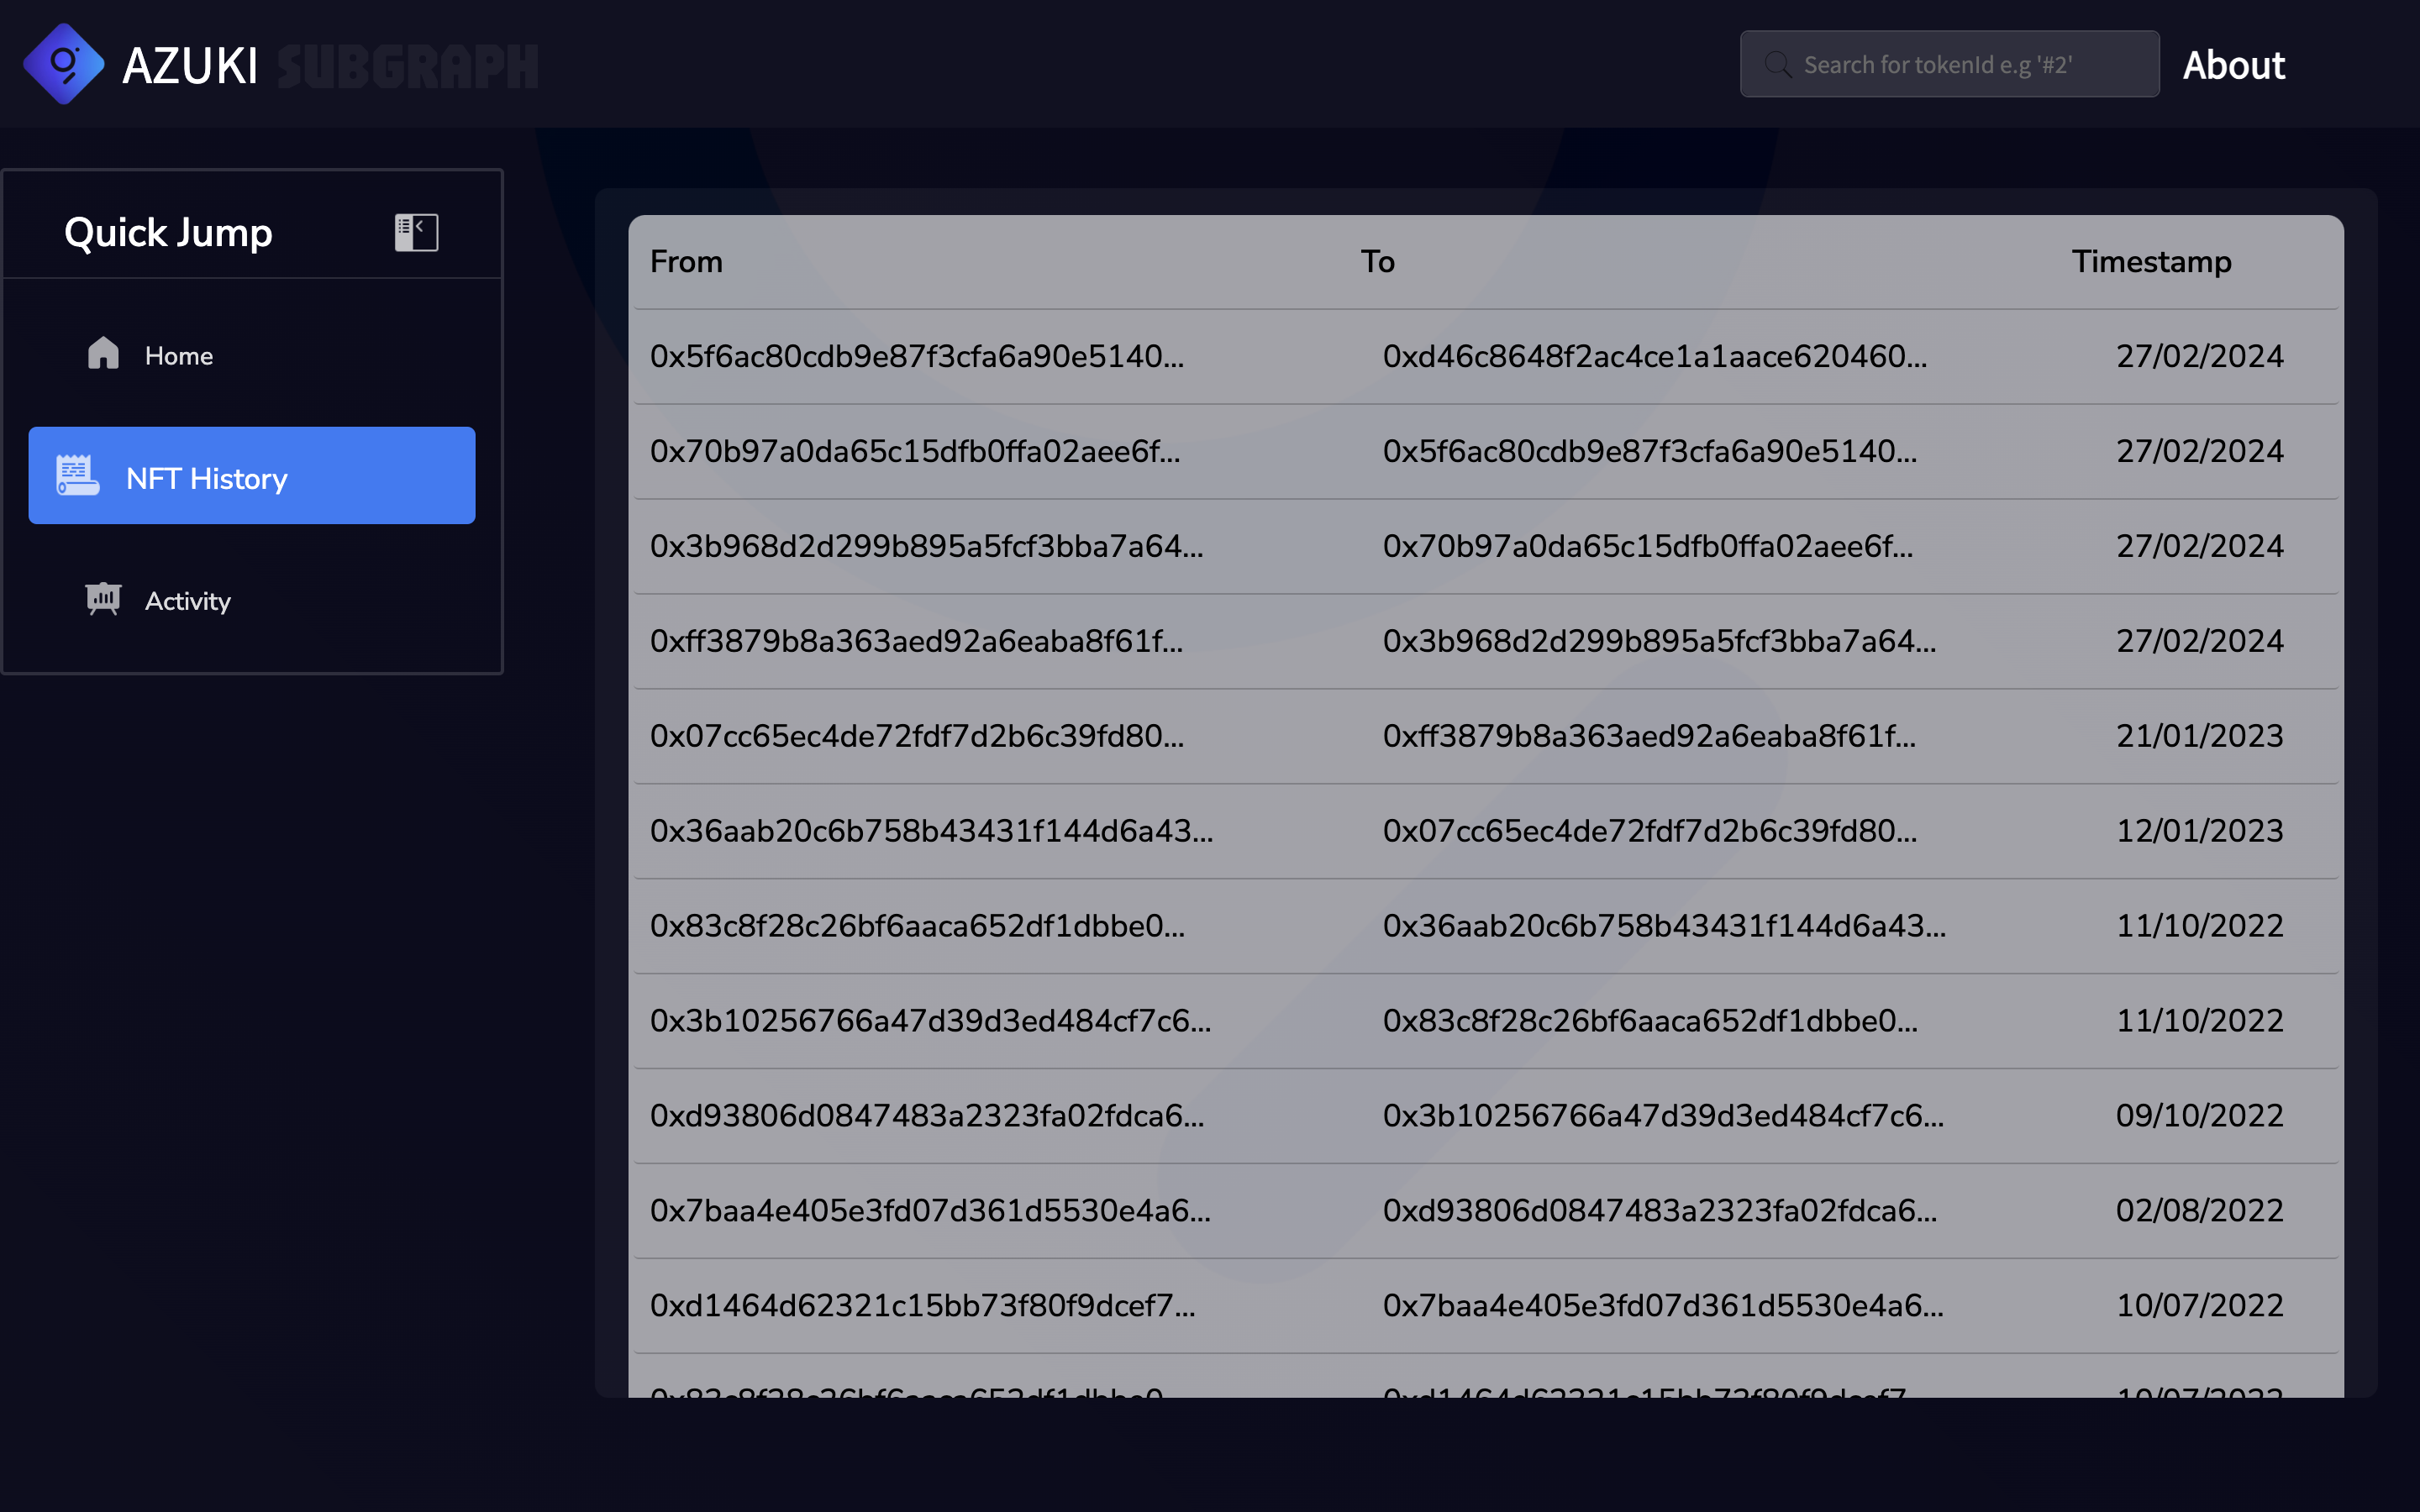Go to Home in Quick Jump
2420x1512 pixels.
tap(179, 356)
